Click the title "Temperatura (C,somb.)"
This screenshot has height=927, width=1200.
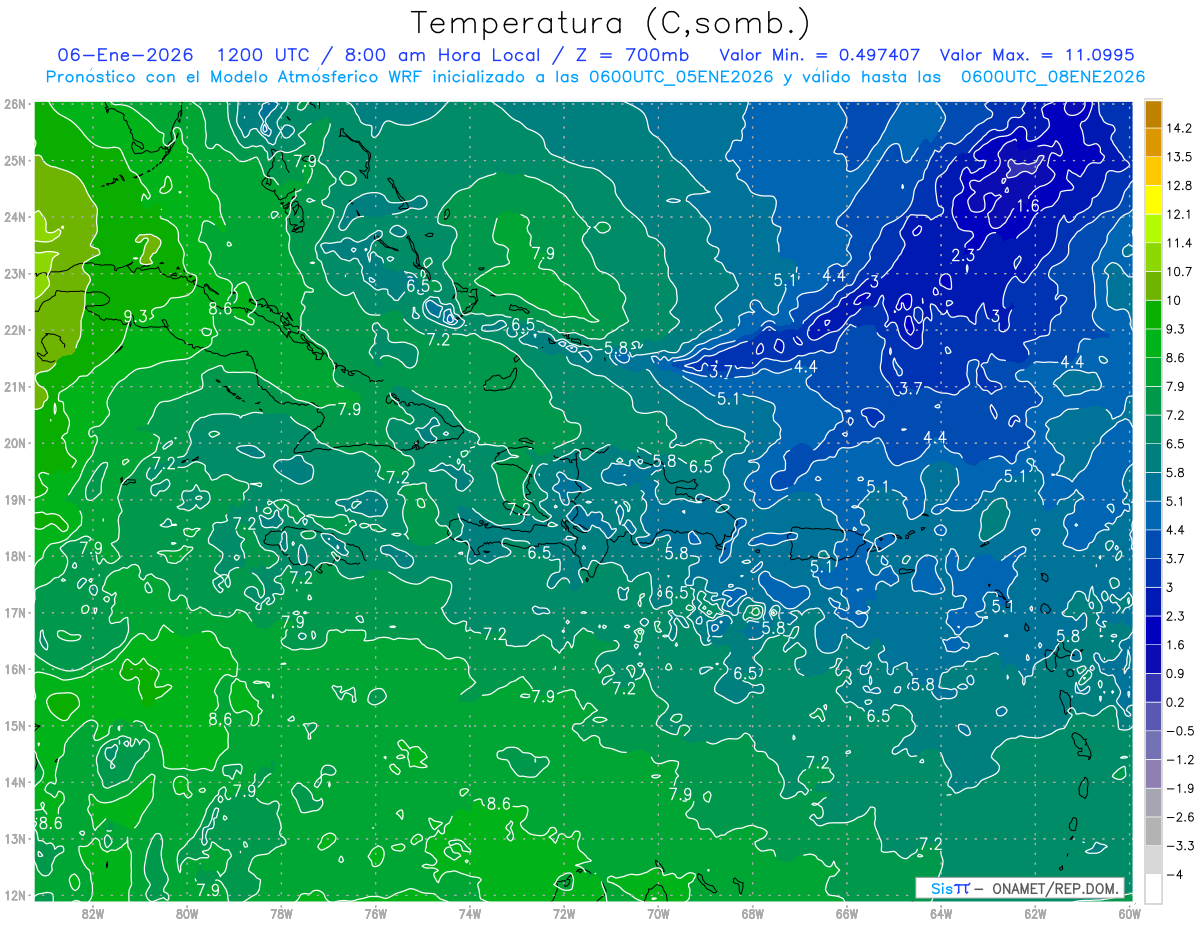tap(611, 24)
